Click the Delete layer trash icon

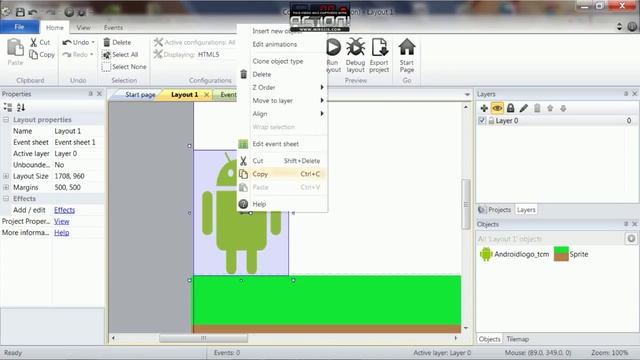tap(537, 108)
